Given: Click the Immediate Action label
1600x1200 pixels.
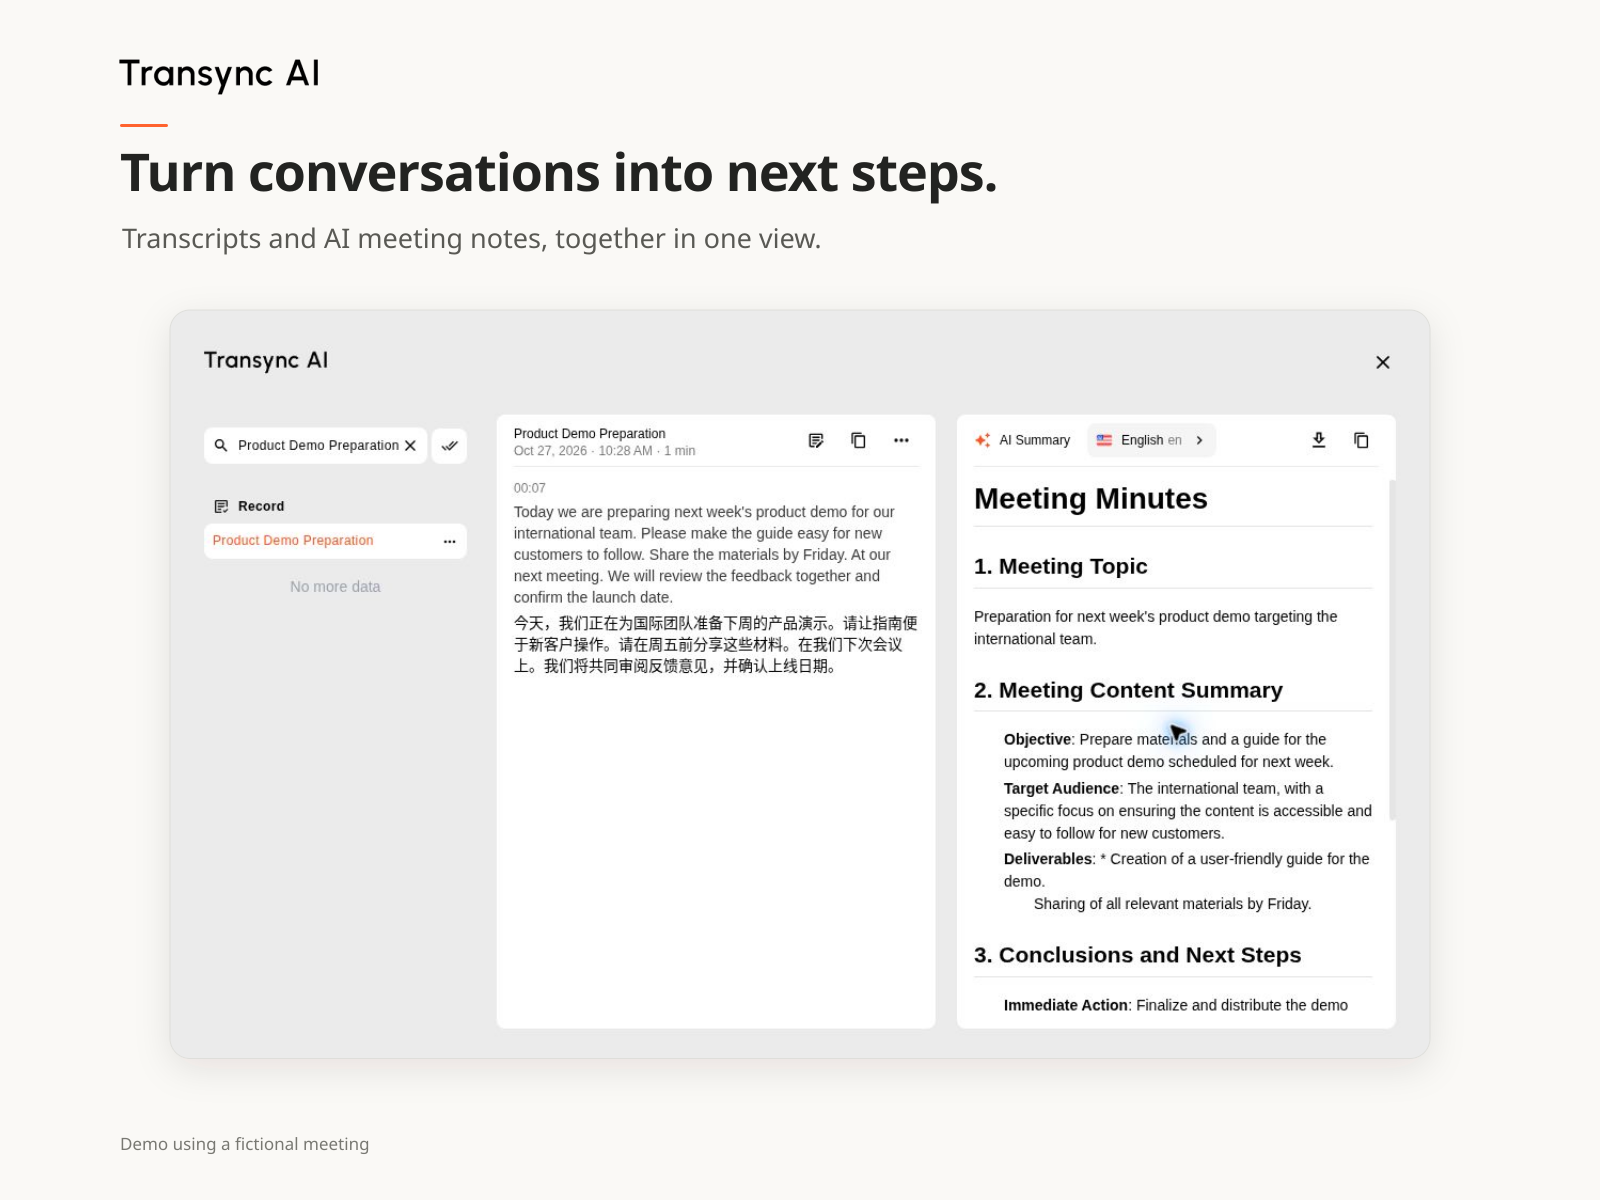Looking at the screenshot, I should (1066, 1006).
